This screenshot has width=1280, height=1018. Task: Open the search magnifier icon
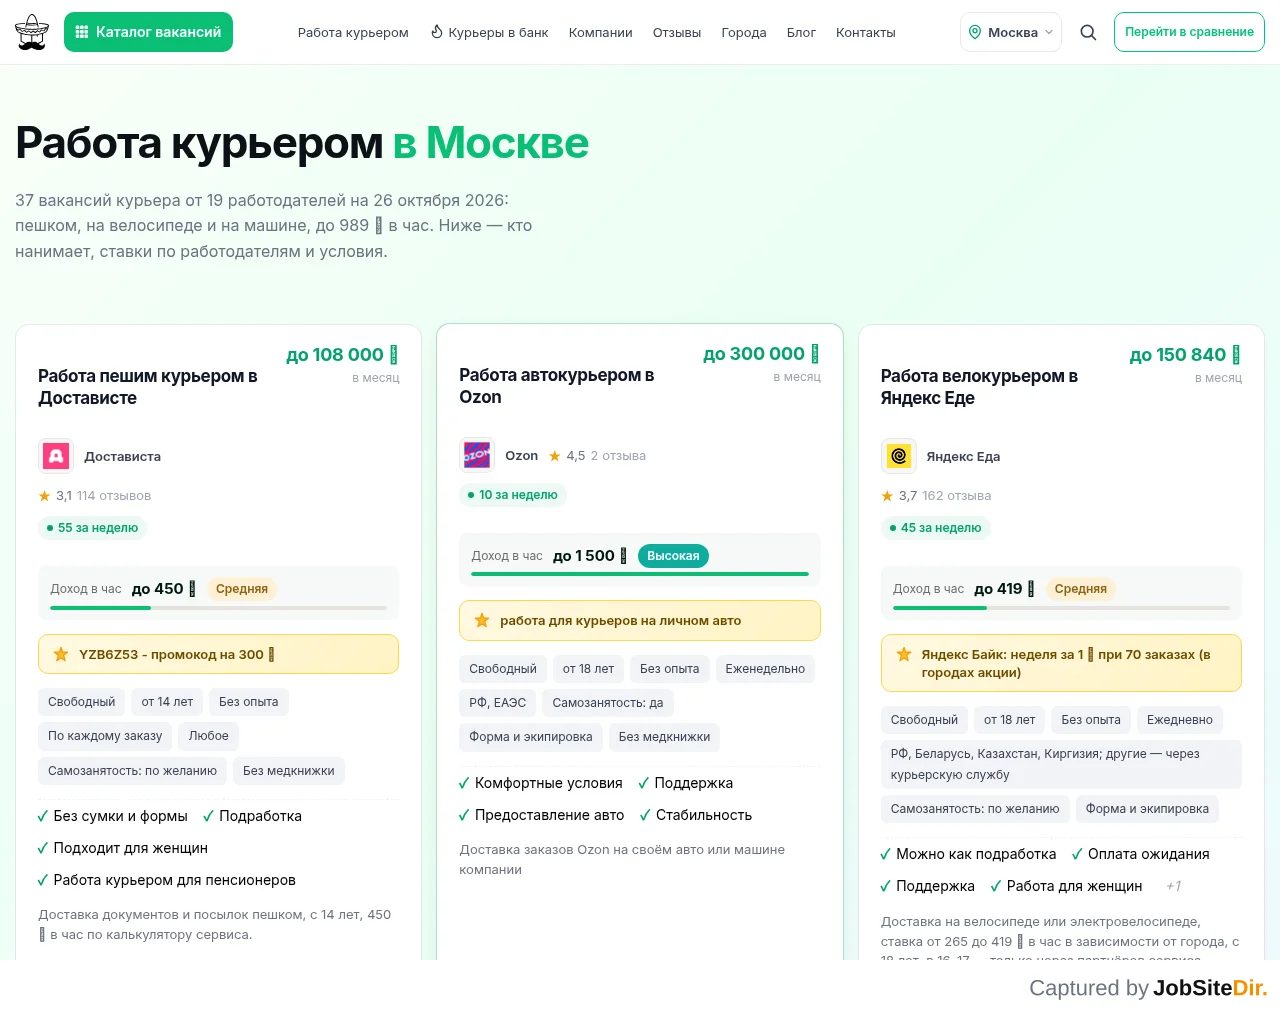(1088, 32)
